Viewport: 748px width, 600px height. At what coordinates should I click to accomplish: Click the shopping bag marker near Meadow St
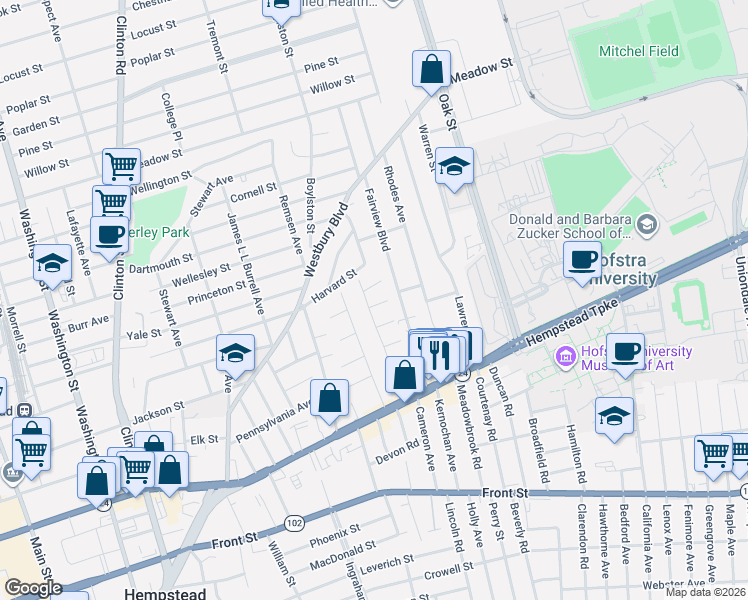click(431, 70)
